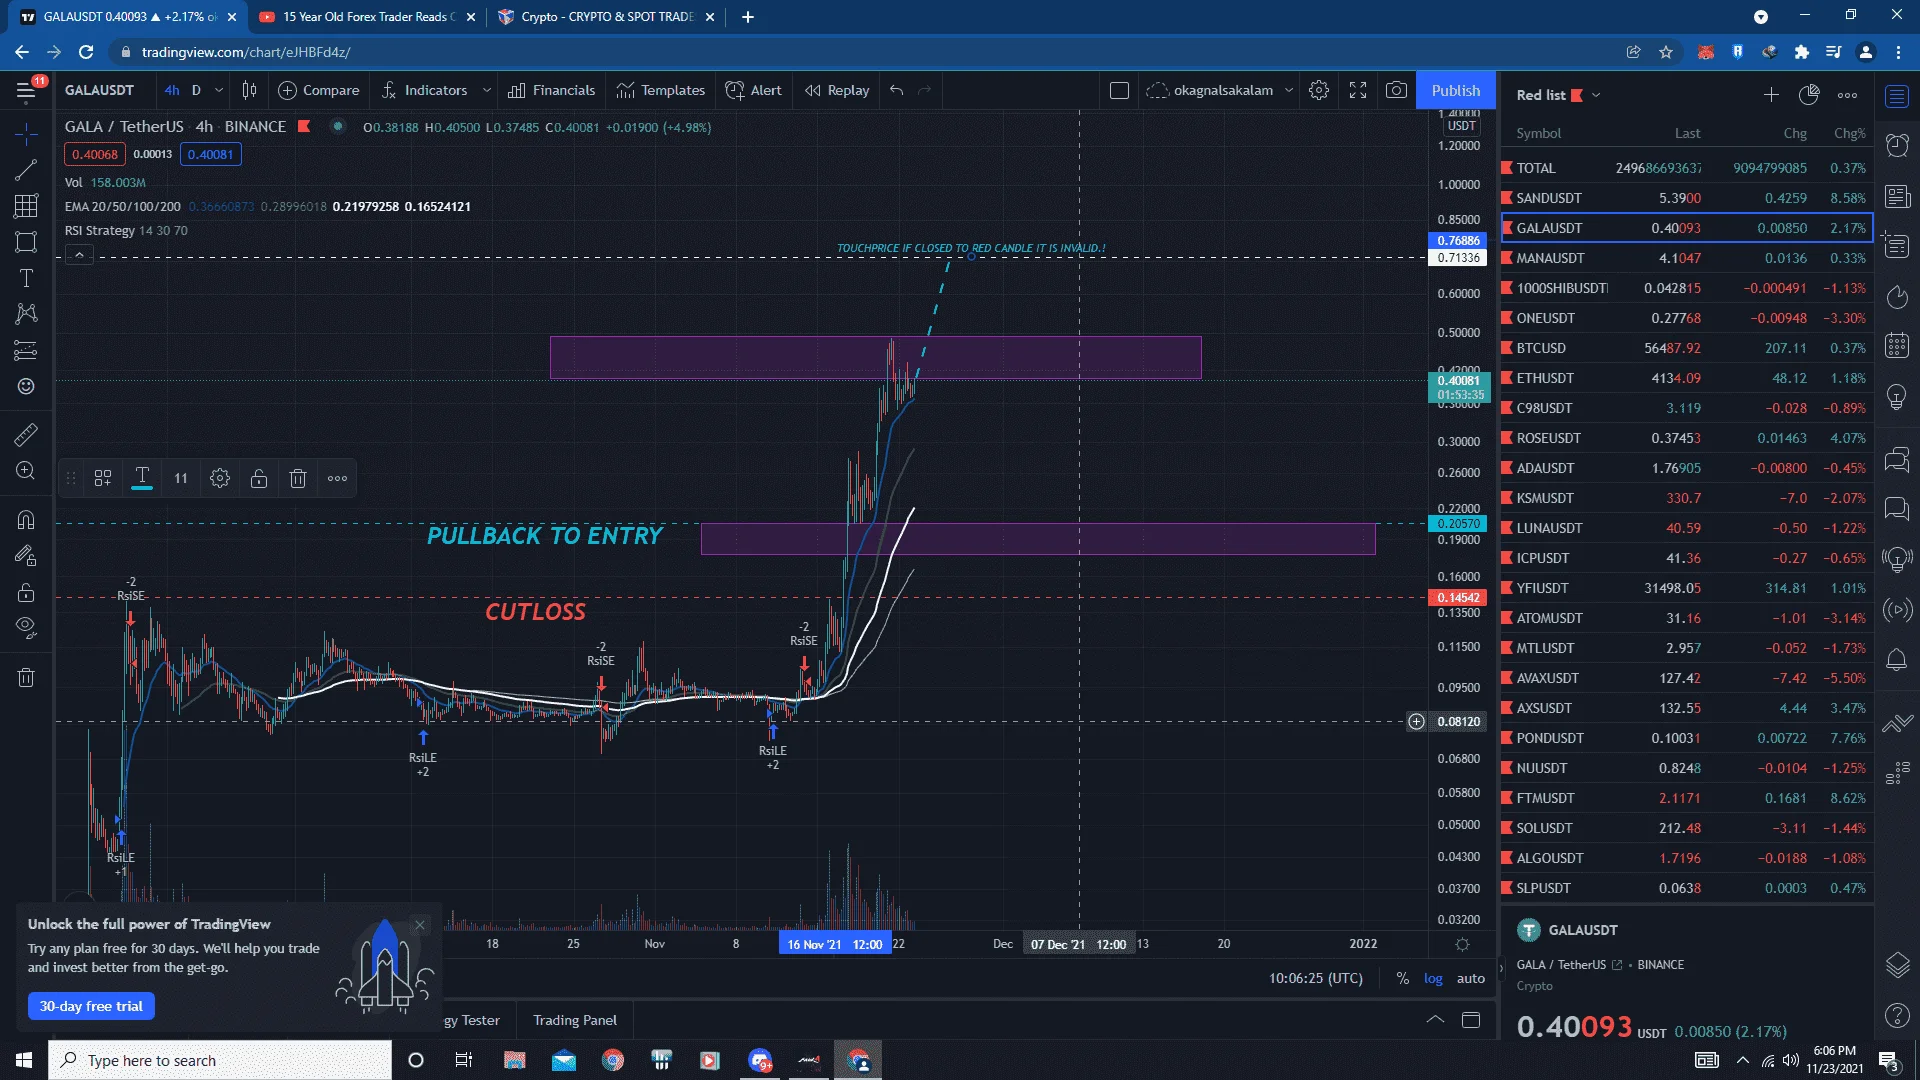The height and width of the screenshot is (1080, 1920).
Task: Toggle stay in drawing mode
Action: [26, 555]
